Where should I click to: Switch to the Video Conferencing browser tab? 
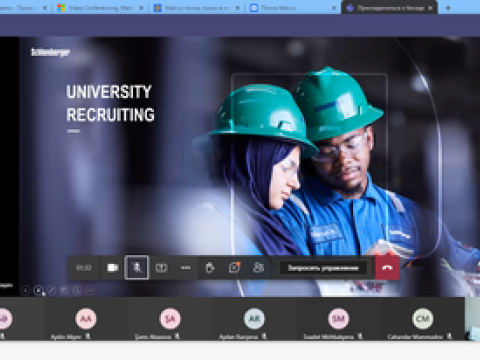point(101,8)
